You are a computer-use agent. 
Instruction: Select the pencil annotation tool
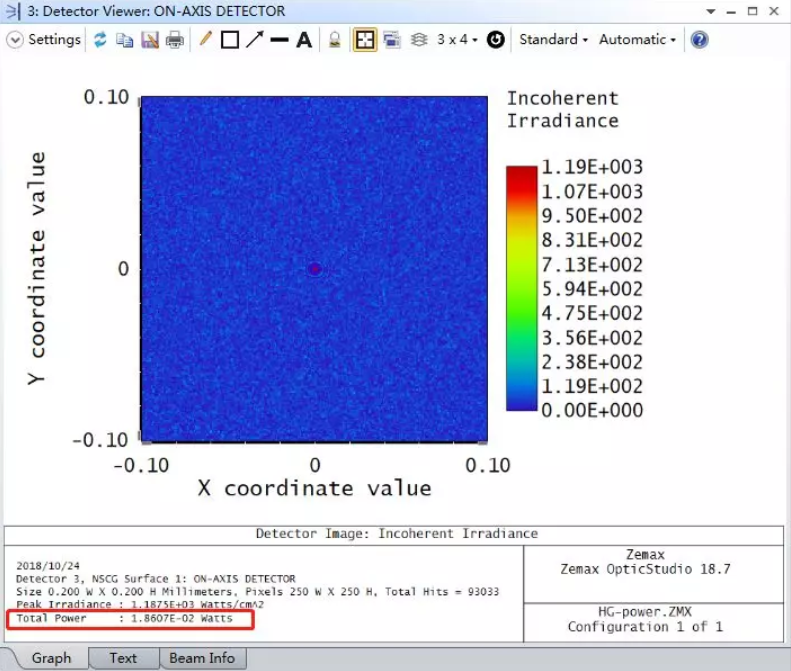coord(206,40)
